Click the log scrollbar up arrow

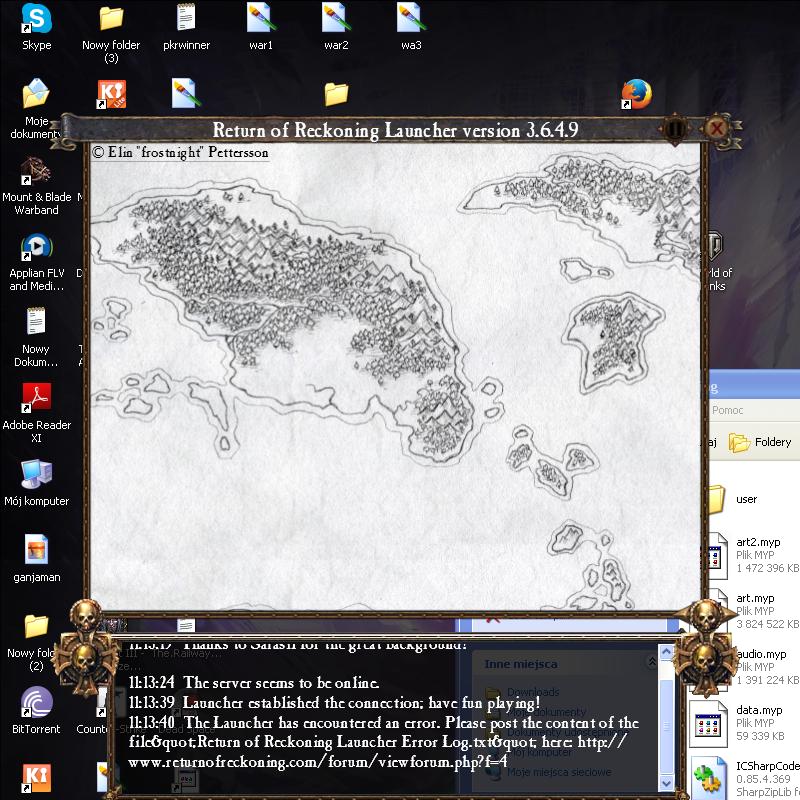(x=666, y=652)
